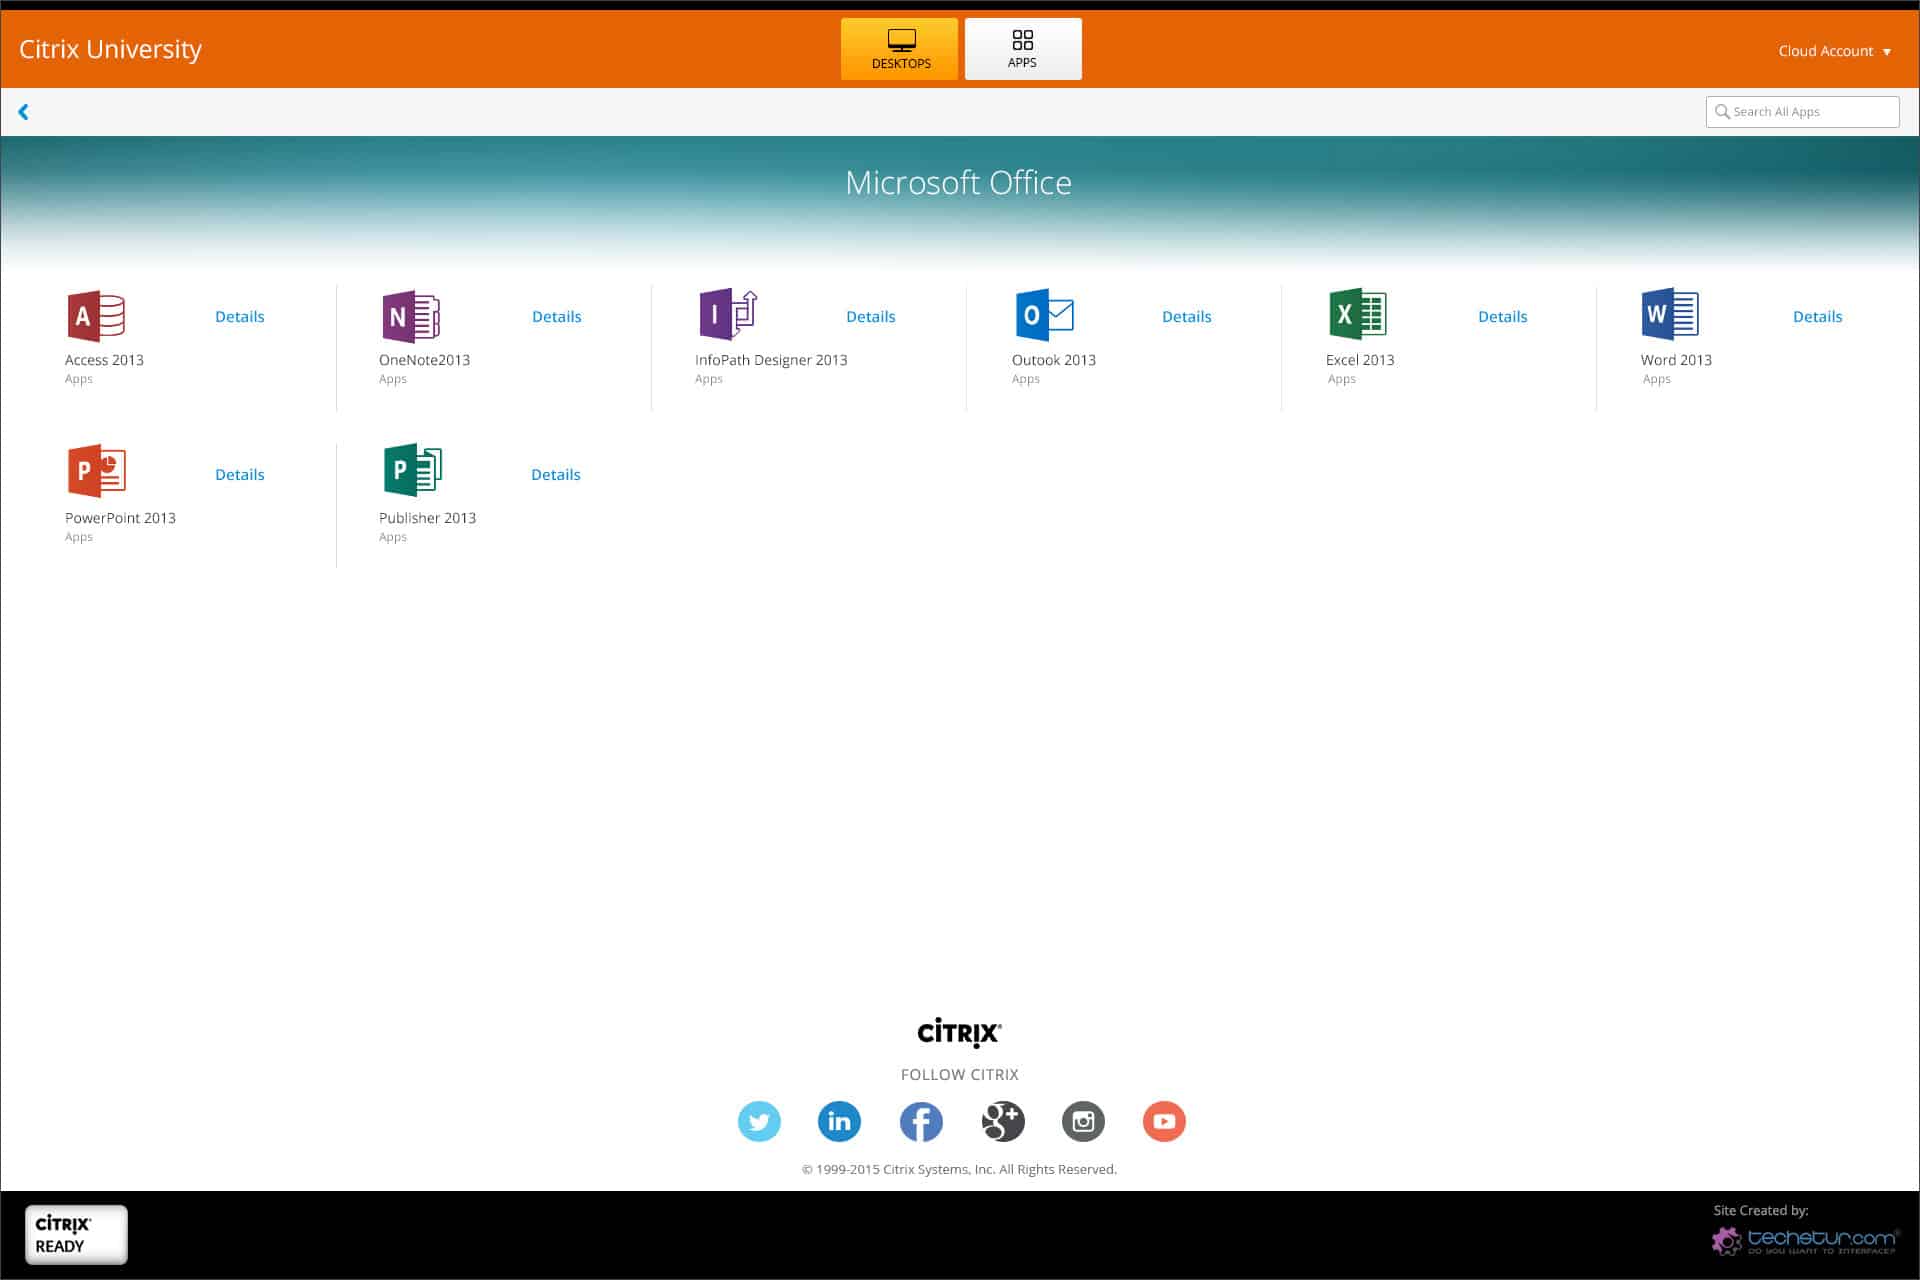This screenshot has height=1280, width=1920.
Task: Click the OneNote2013 label
Action: [x=424, y=360]
